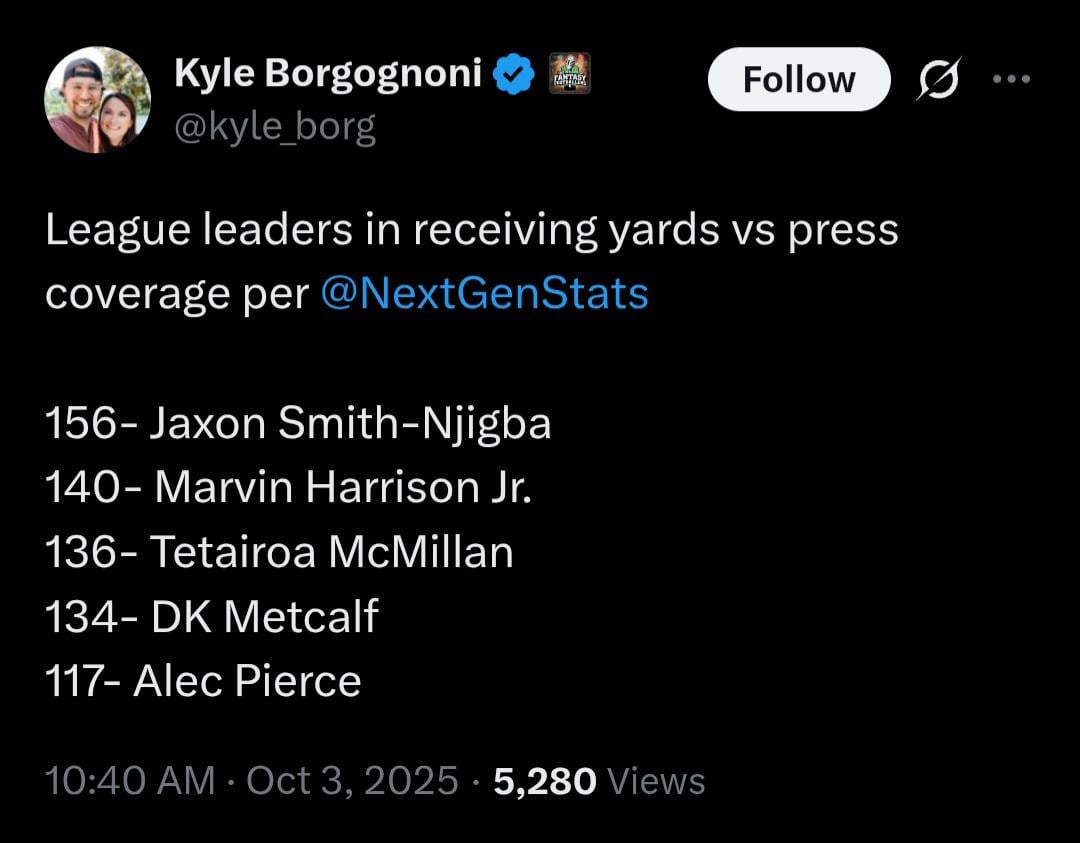
Task: Click the tweet text about receiving yards
Action: coord(470,228)
